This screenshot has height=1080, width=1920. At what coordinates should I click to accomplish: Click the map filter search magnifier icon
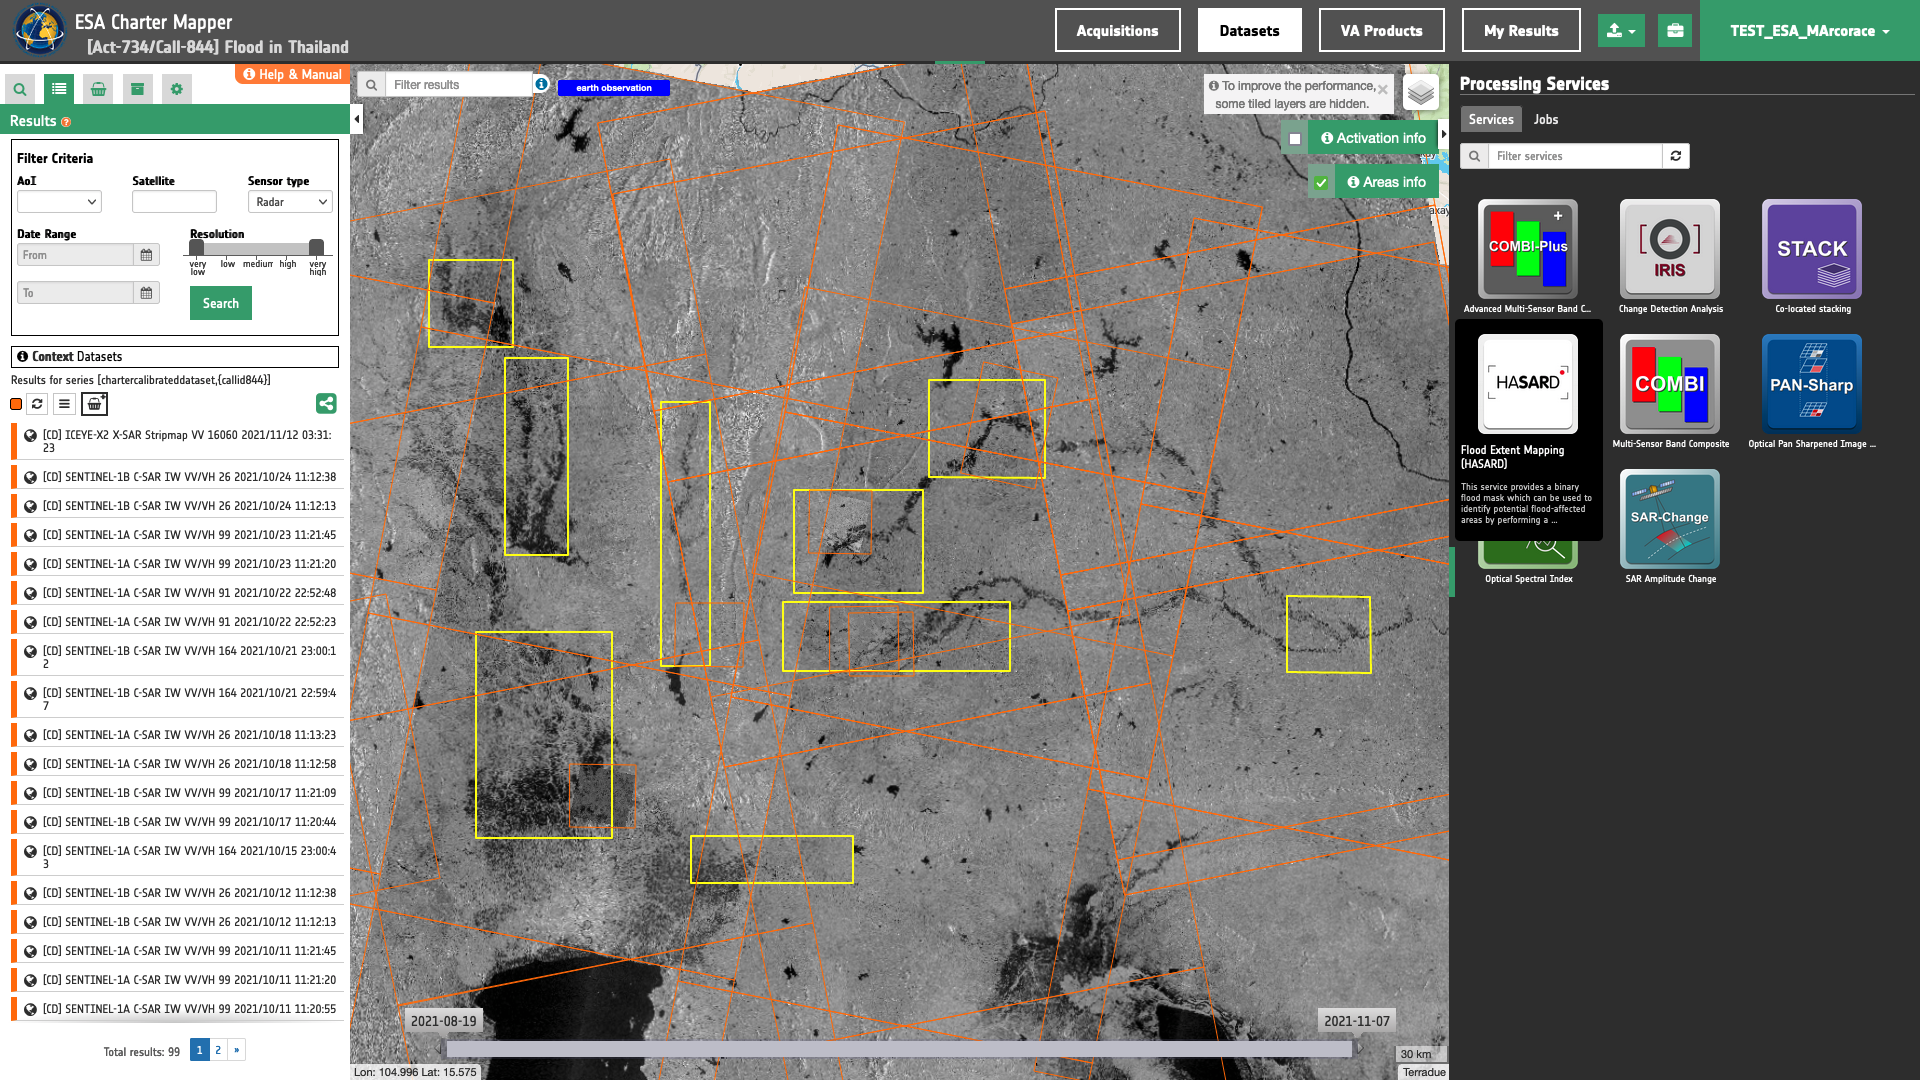pos(371,85)
